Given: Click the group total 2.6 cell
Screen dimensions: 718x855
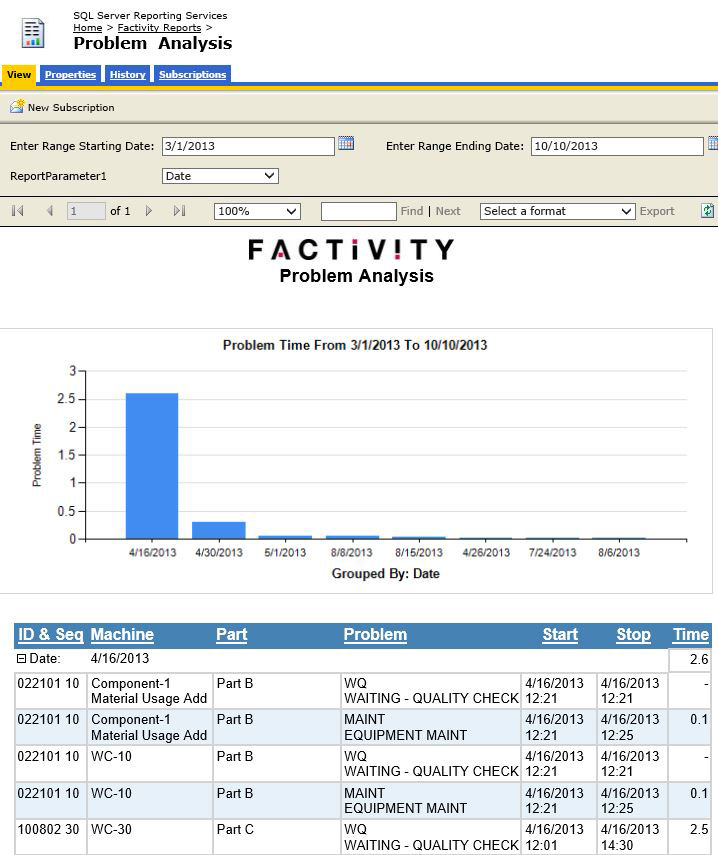Looking at the screenshot, I should (690, 660).
